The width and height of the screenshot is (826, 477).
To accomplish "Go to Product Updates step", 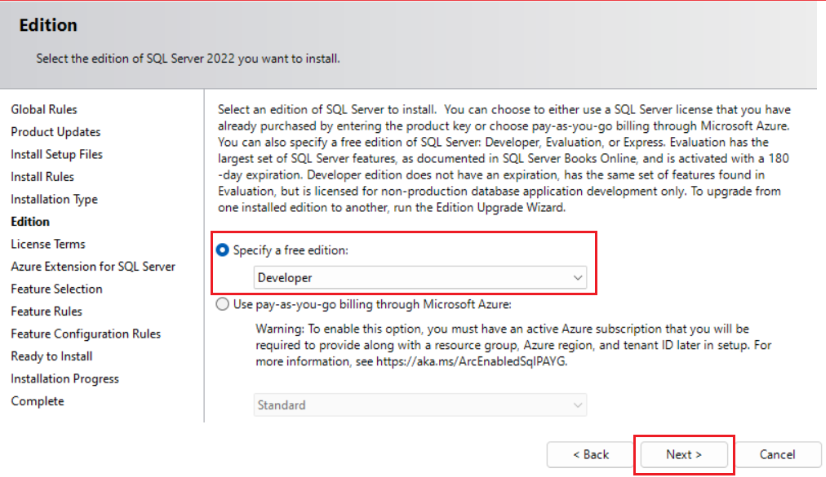I will coord(55,132).
